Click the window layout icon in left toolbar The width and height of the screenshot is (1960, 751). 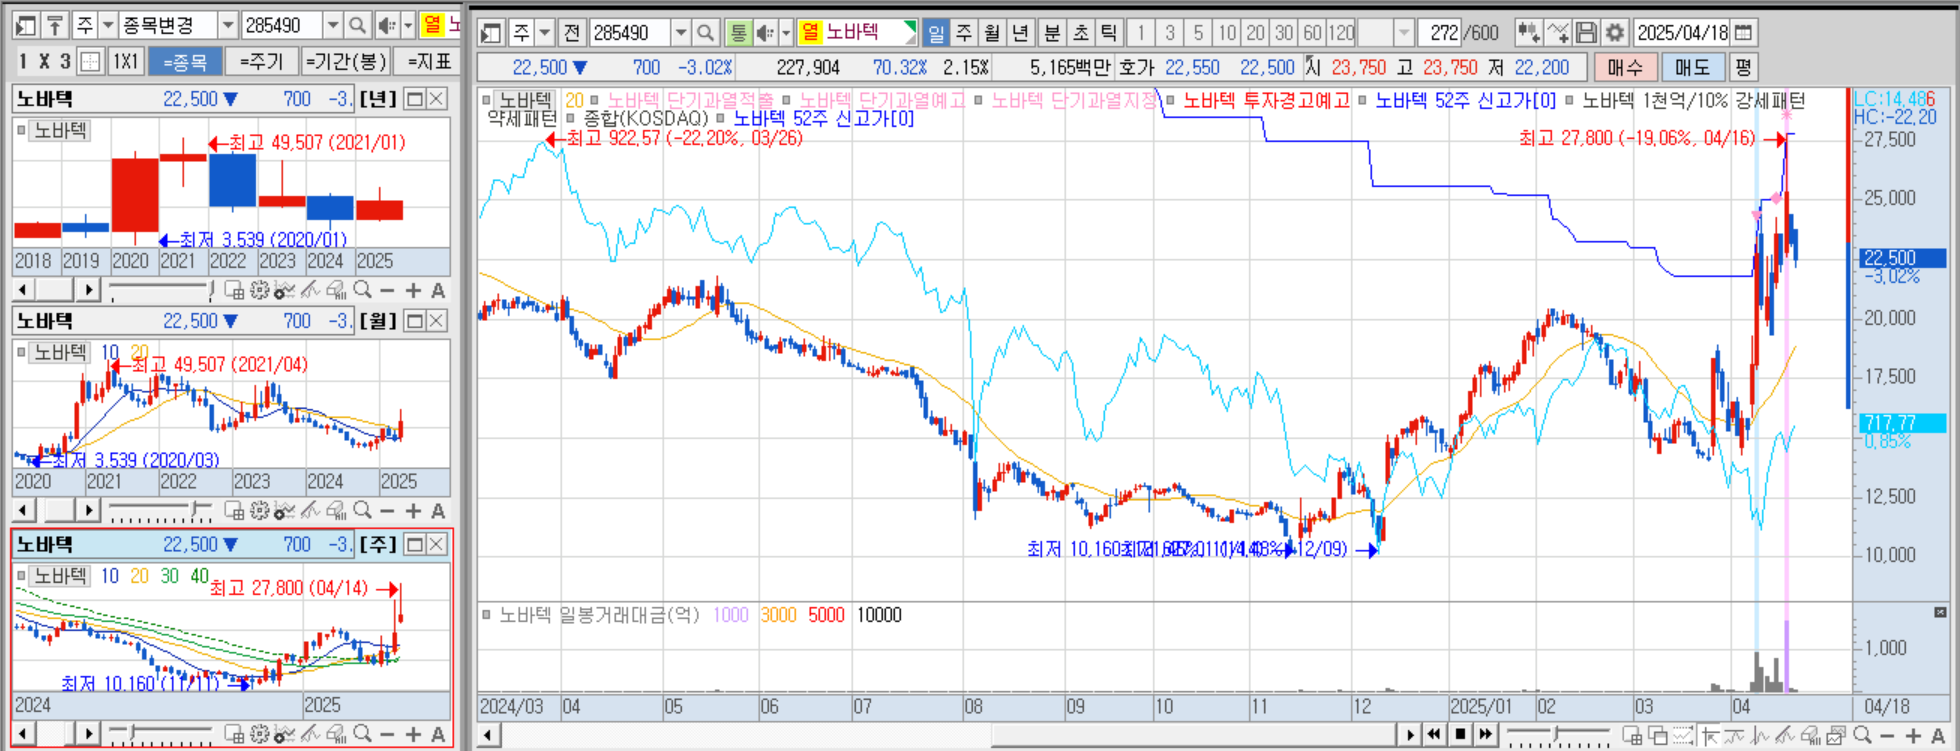click(27, 25)
